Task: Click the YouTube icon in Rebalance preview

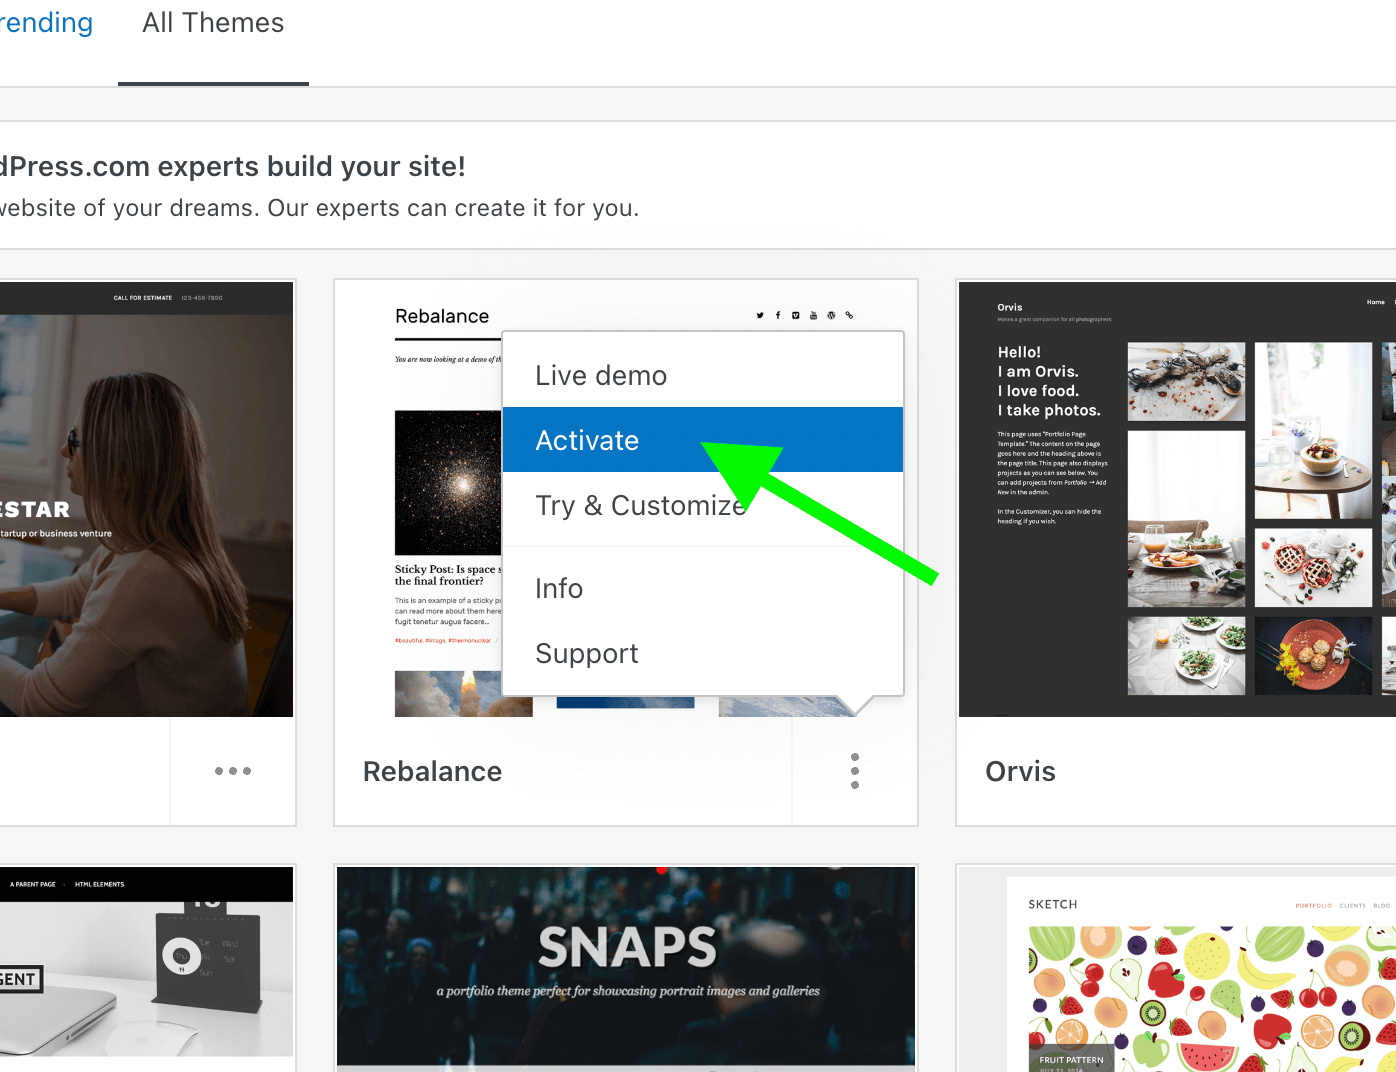Action: point(813,315)
